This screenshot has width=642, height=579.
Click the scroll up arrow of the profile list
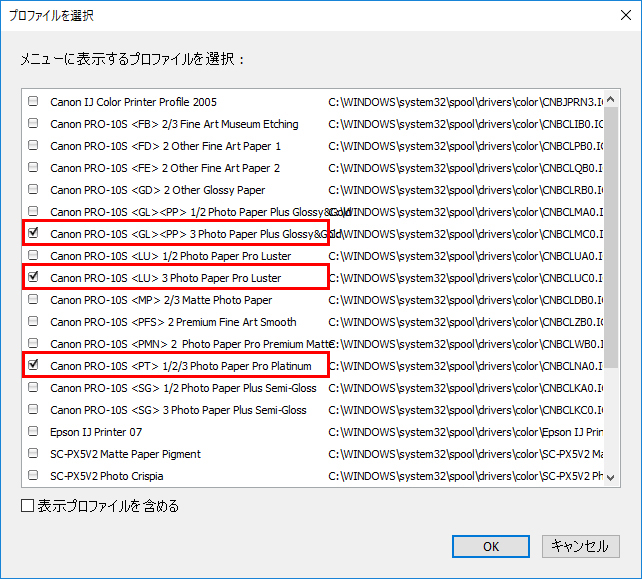click(611, 100)
